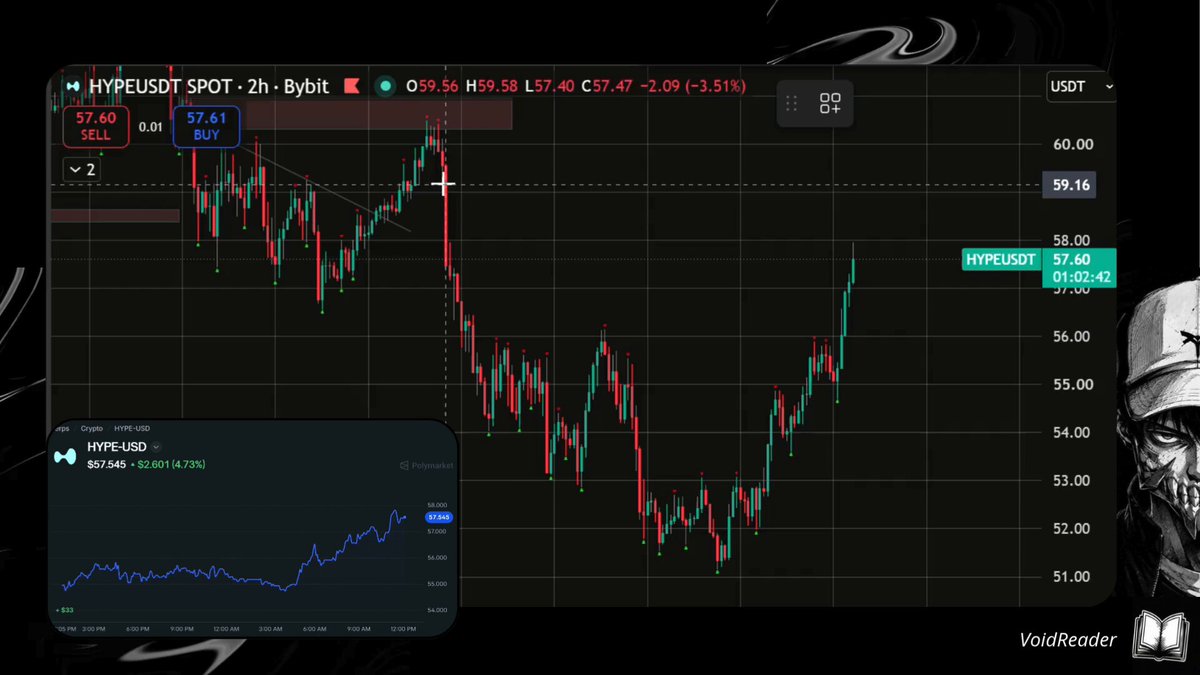The image size is (1200, 675).
Task: Click the HYPE logo in the Polymarket panel
Action: click(67, 456)
